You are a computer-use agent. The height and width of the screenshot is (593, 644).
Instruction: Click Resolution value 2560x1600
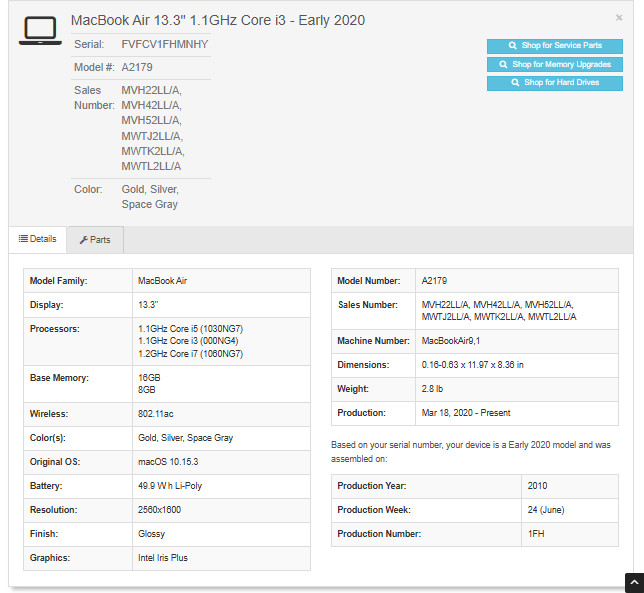159,510
